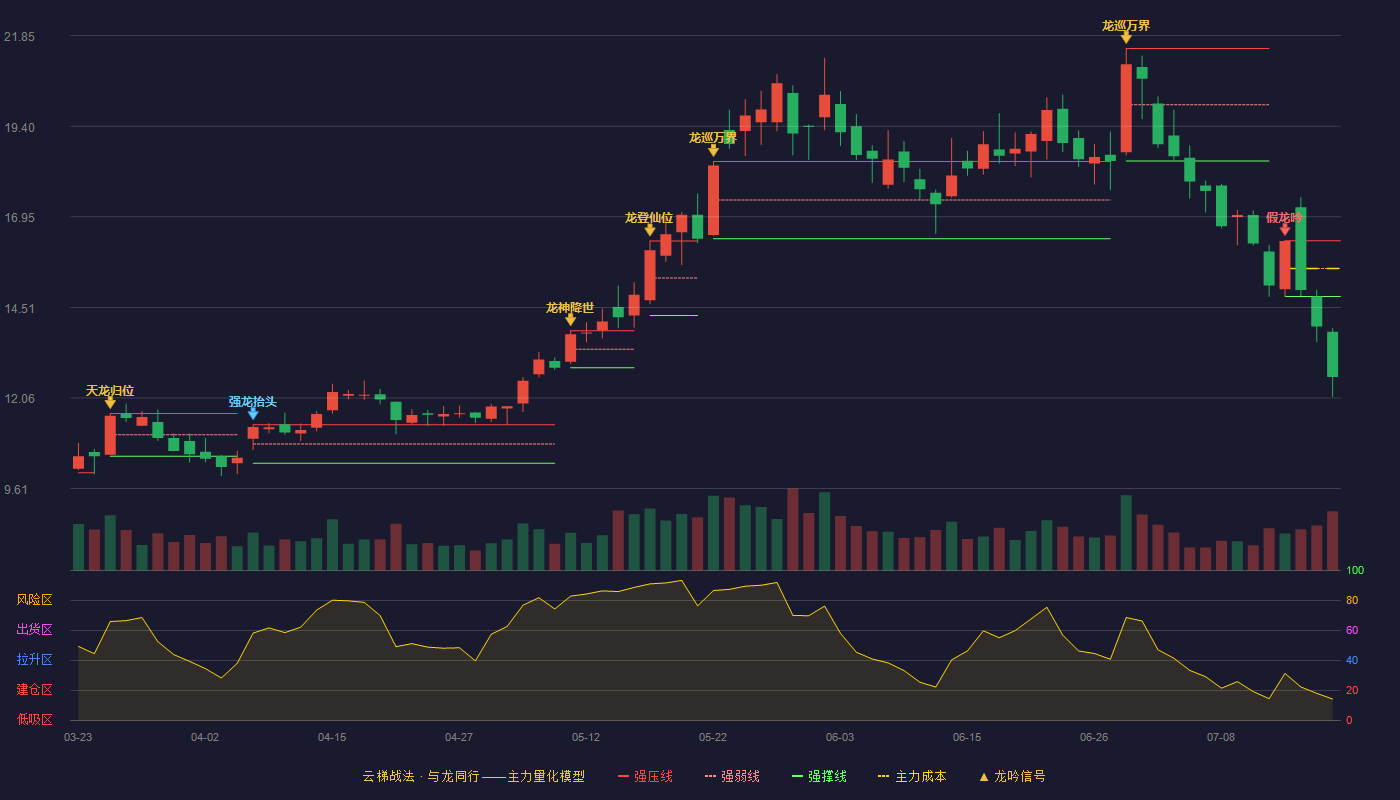Click the 04-15 date label
The height and width of the screenshot is (800, 1400).
click(332, 737)
